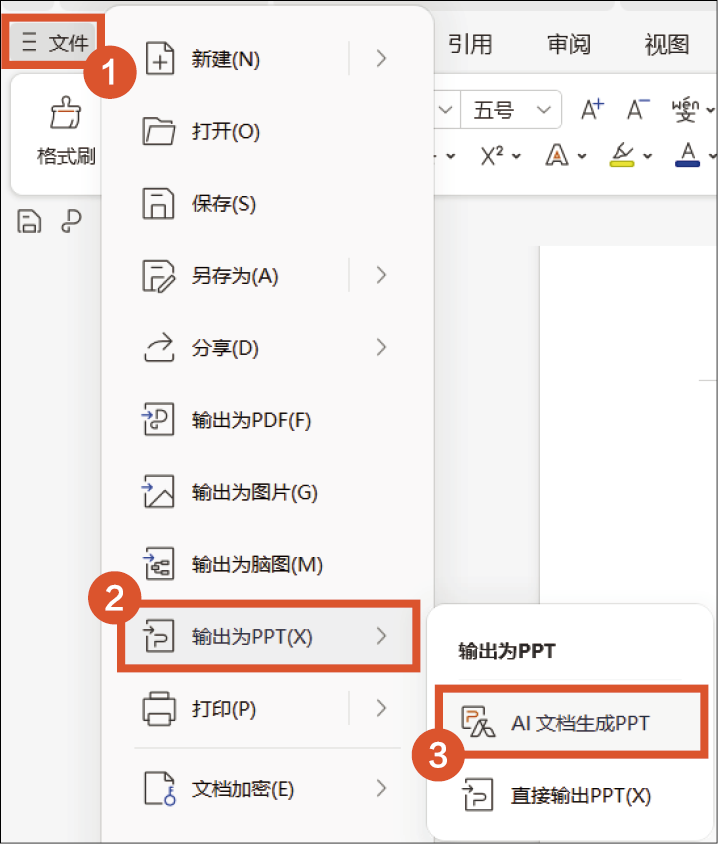Click the yellow highlighter pen icon
Image resolution: width=718 pixels, height=844 pixels.
click(624, 154)
